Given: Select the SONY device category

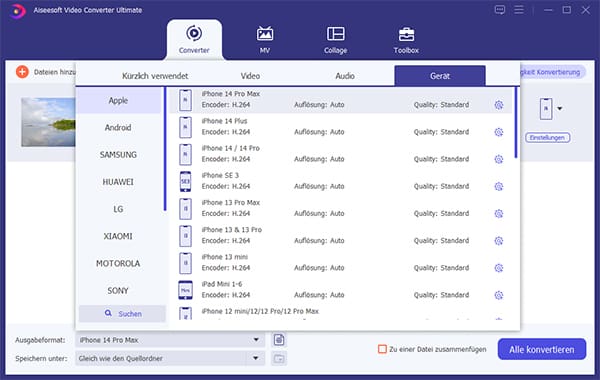Looking at the screenshot, I should click(118, 290).
